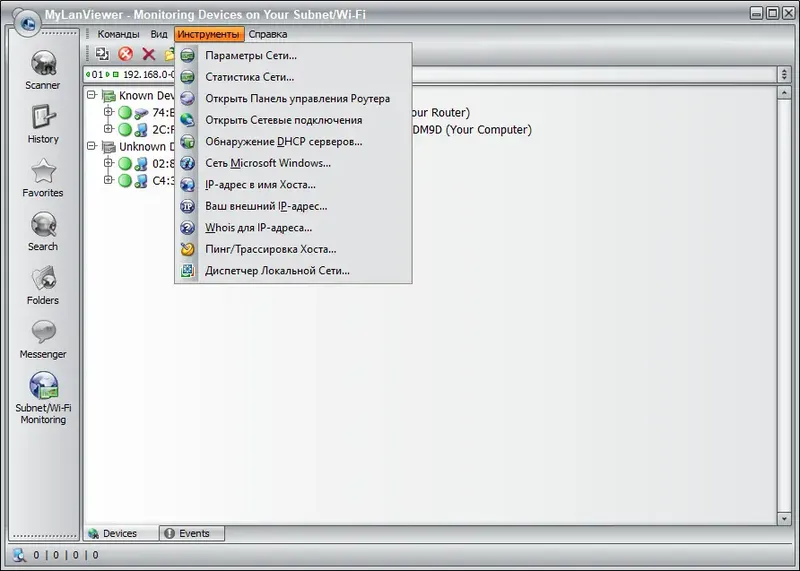Collapse the Unknown Devices tree group

point(91,146)
